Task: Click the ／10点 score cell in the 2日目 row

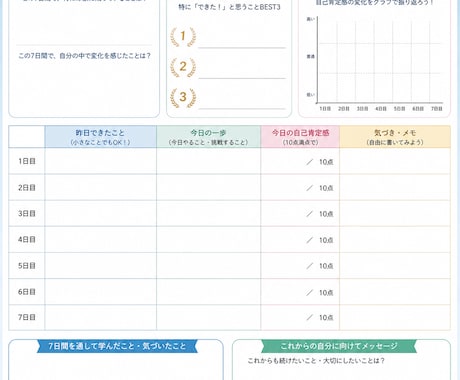Action: [300, 188]
